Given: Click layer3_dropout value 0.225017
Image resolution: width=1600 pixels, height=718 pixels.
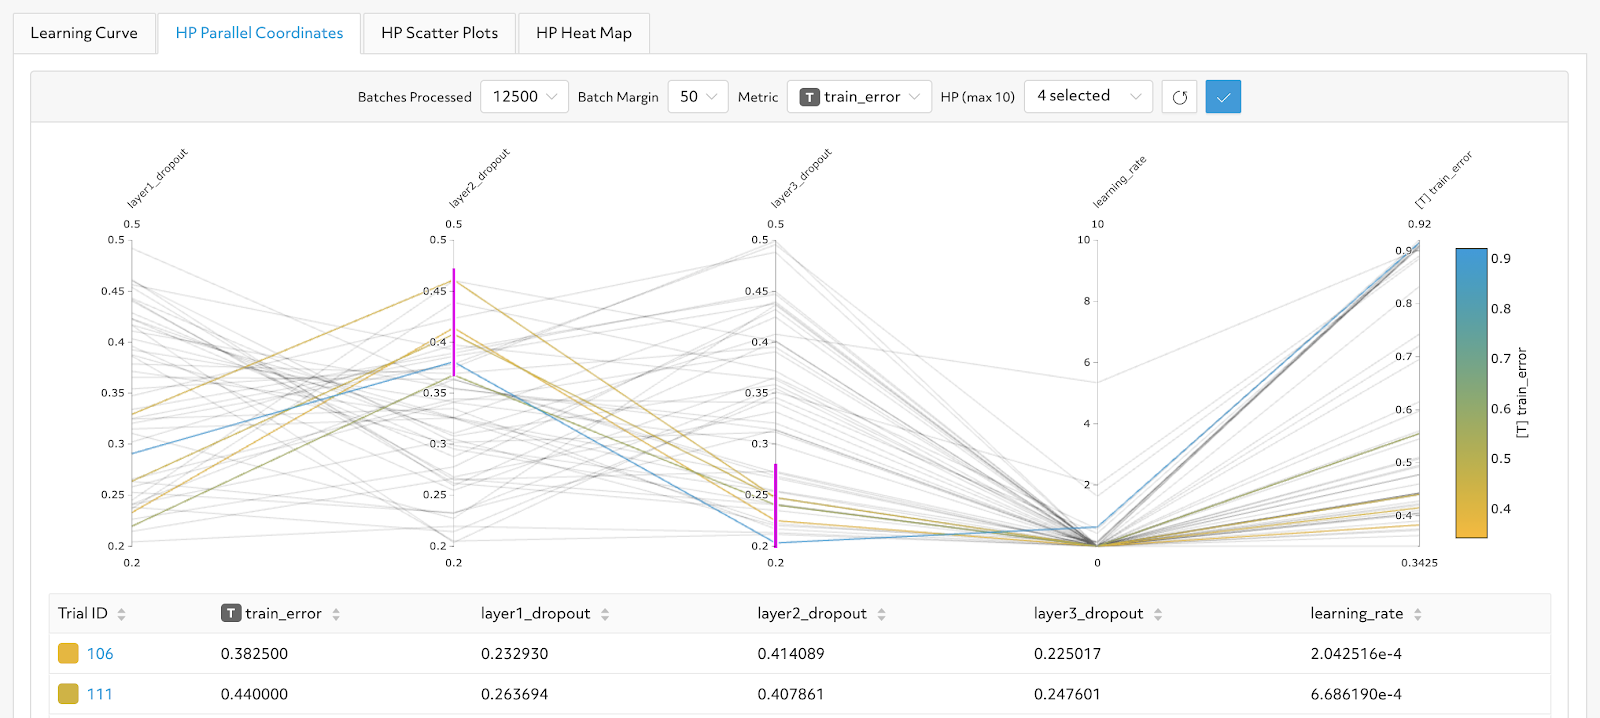Looking at the screenshot, I should pyautogui.click(x=1067, y=654).
